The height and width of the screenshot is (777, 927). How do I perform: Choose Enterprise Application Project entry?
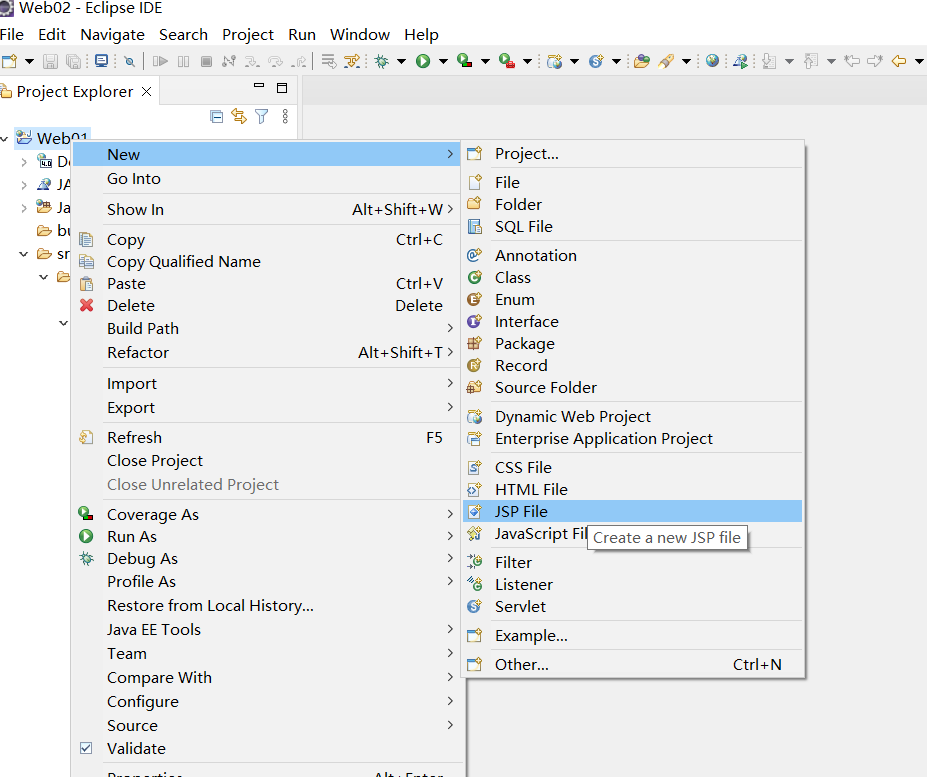(x=633, y=438)
